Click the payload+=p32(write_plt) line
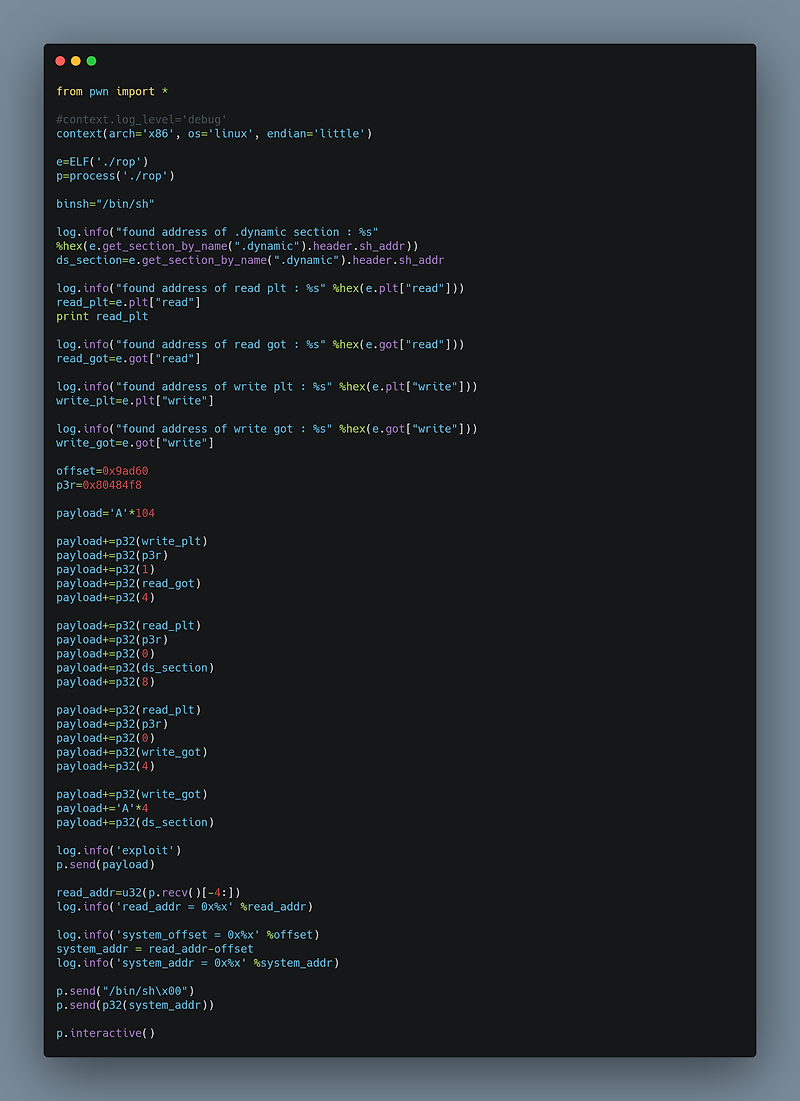Image resolution: width=800 pixels, height=1101 pixels. point(132,541)
